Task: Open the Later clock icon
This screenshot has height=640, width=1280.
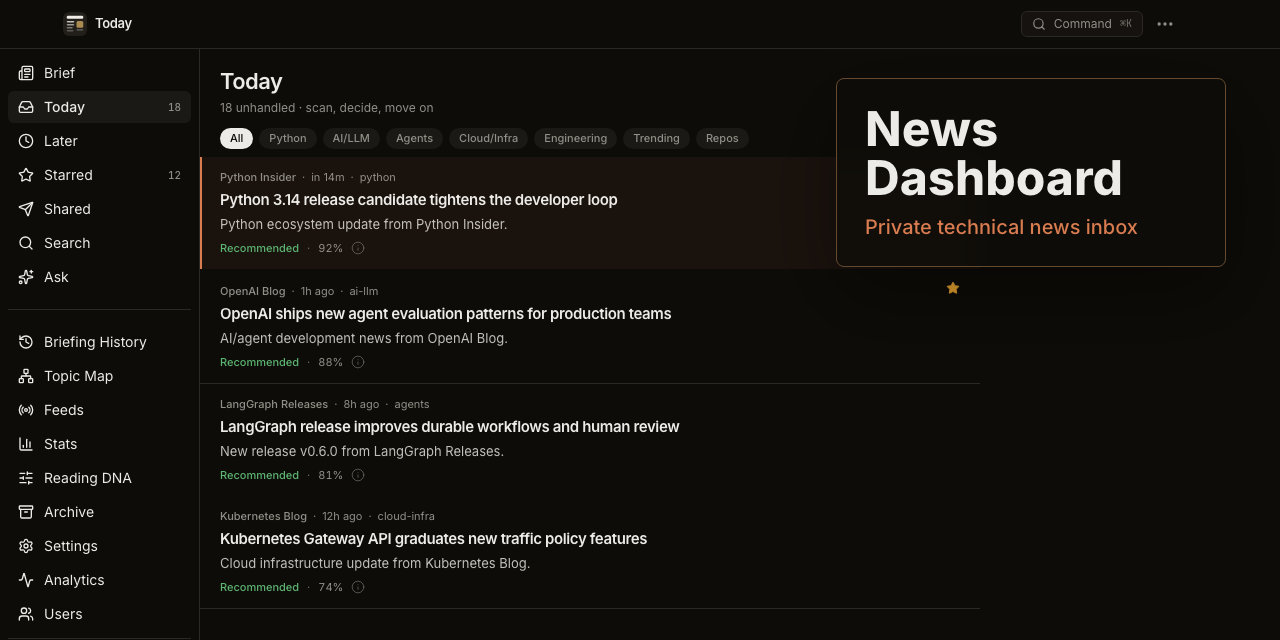Action: pos(26,141)
